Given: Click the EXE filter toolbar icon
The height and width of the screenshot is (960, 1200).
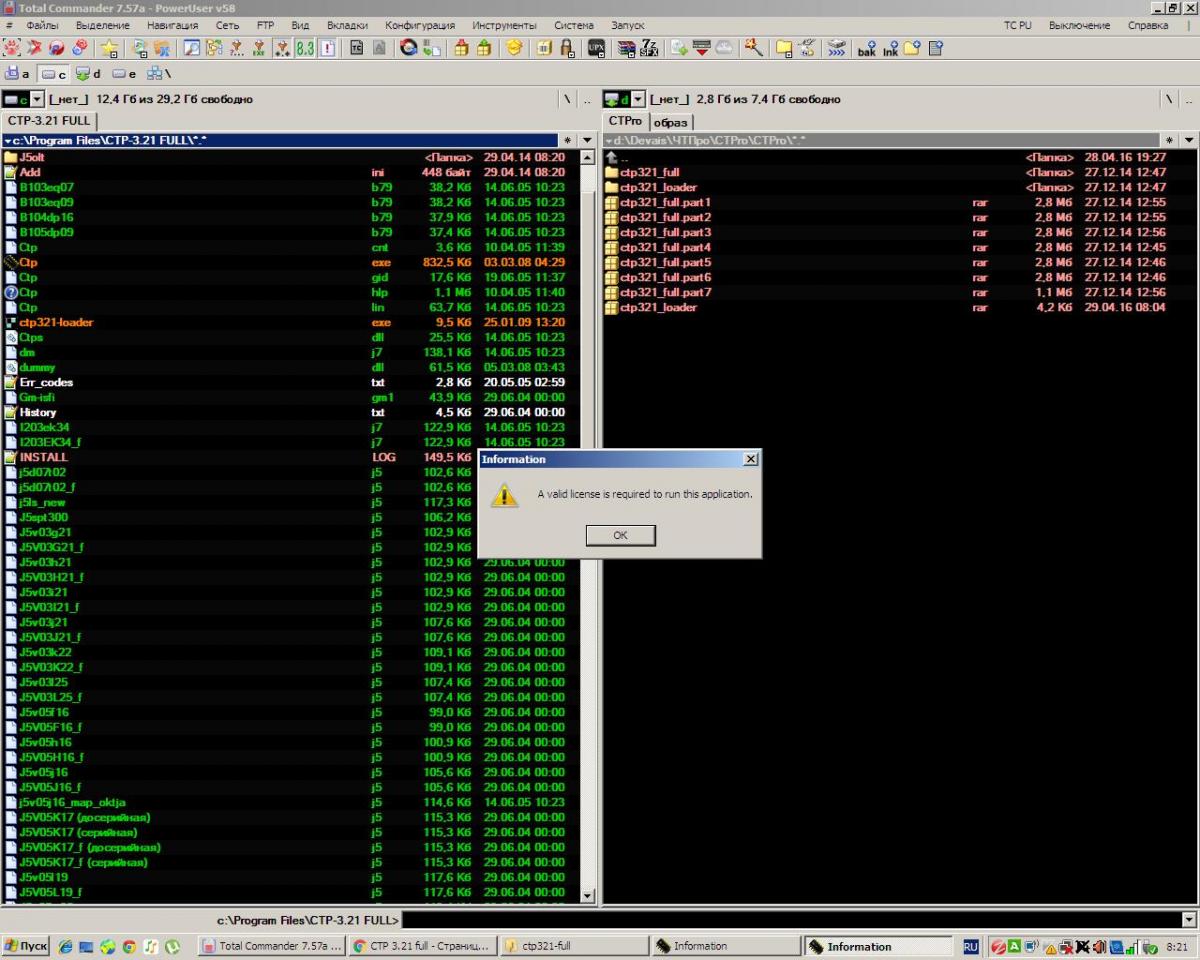Looking at the screenshot, I should click(259, 48).
